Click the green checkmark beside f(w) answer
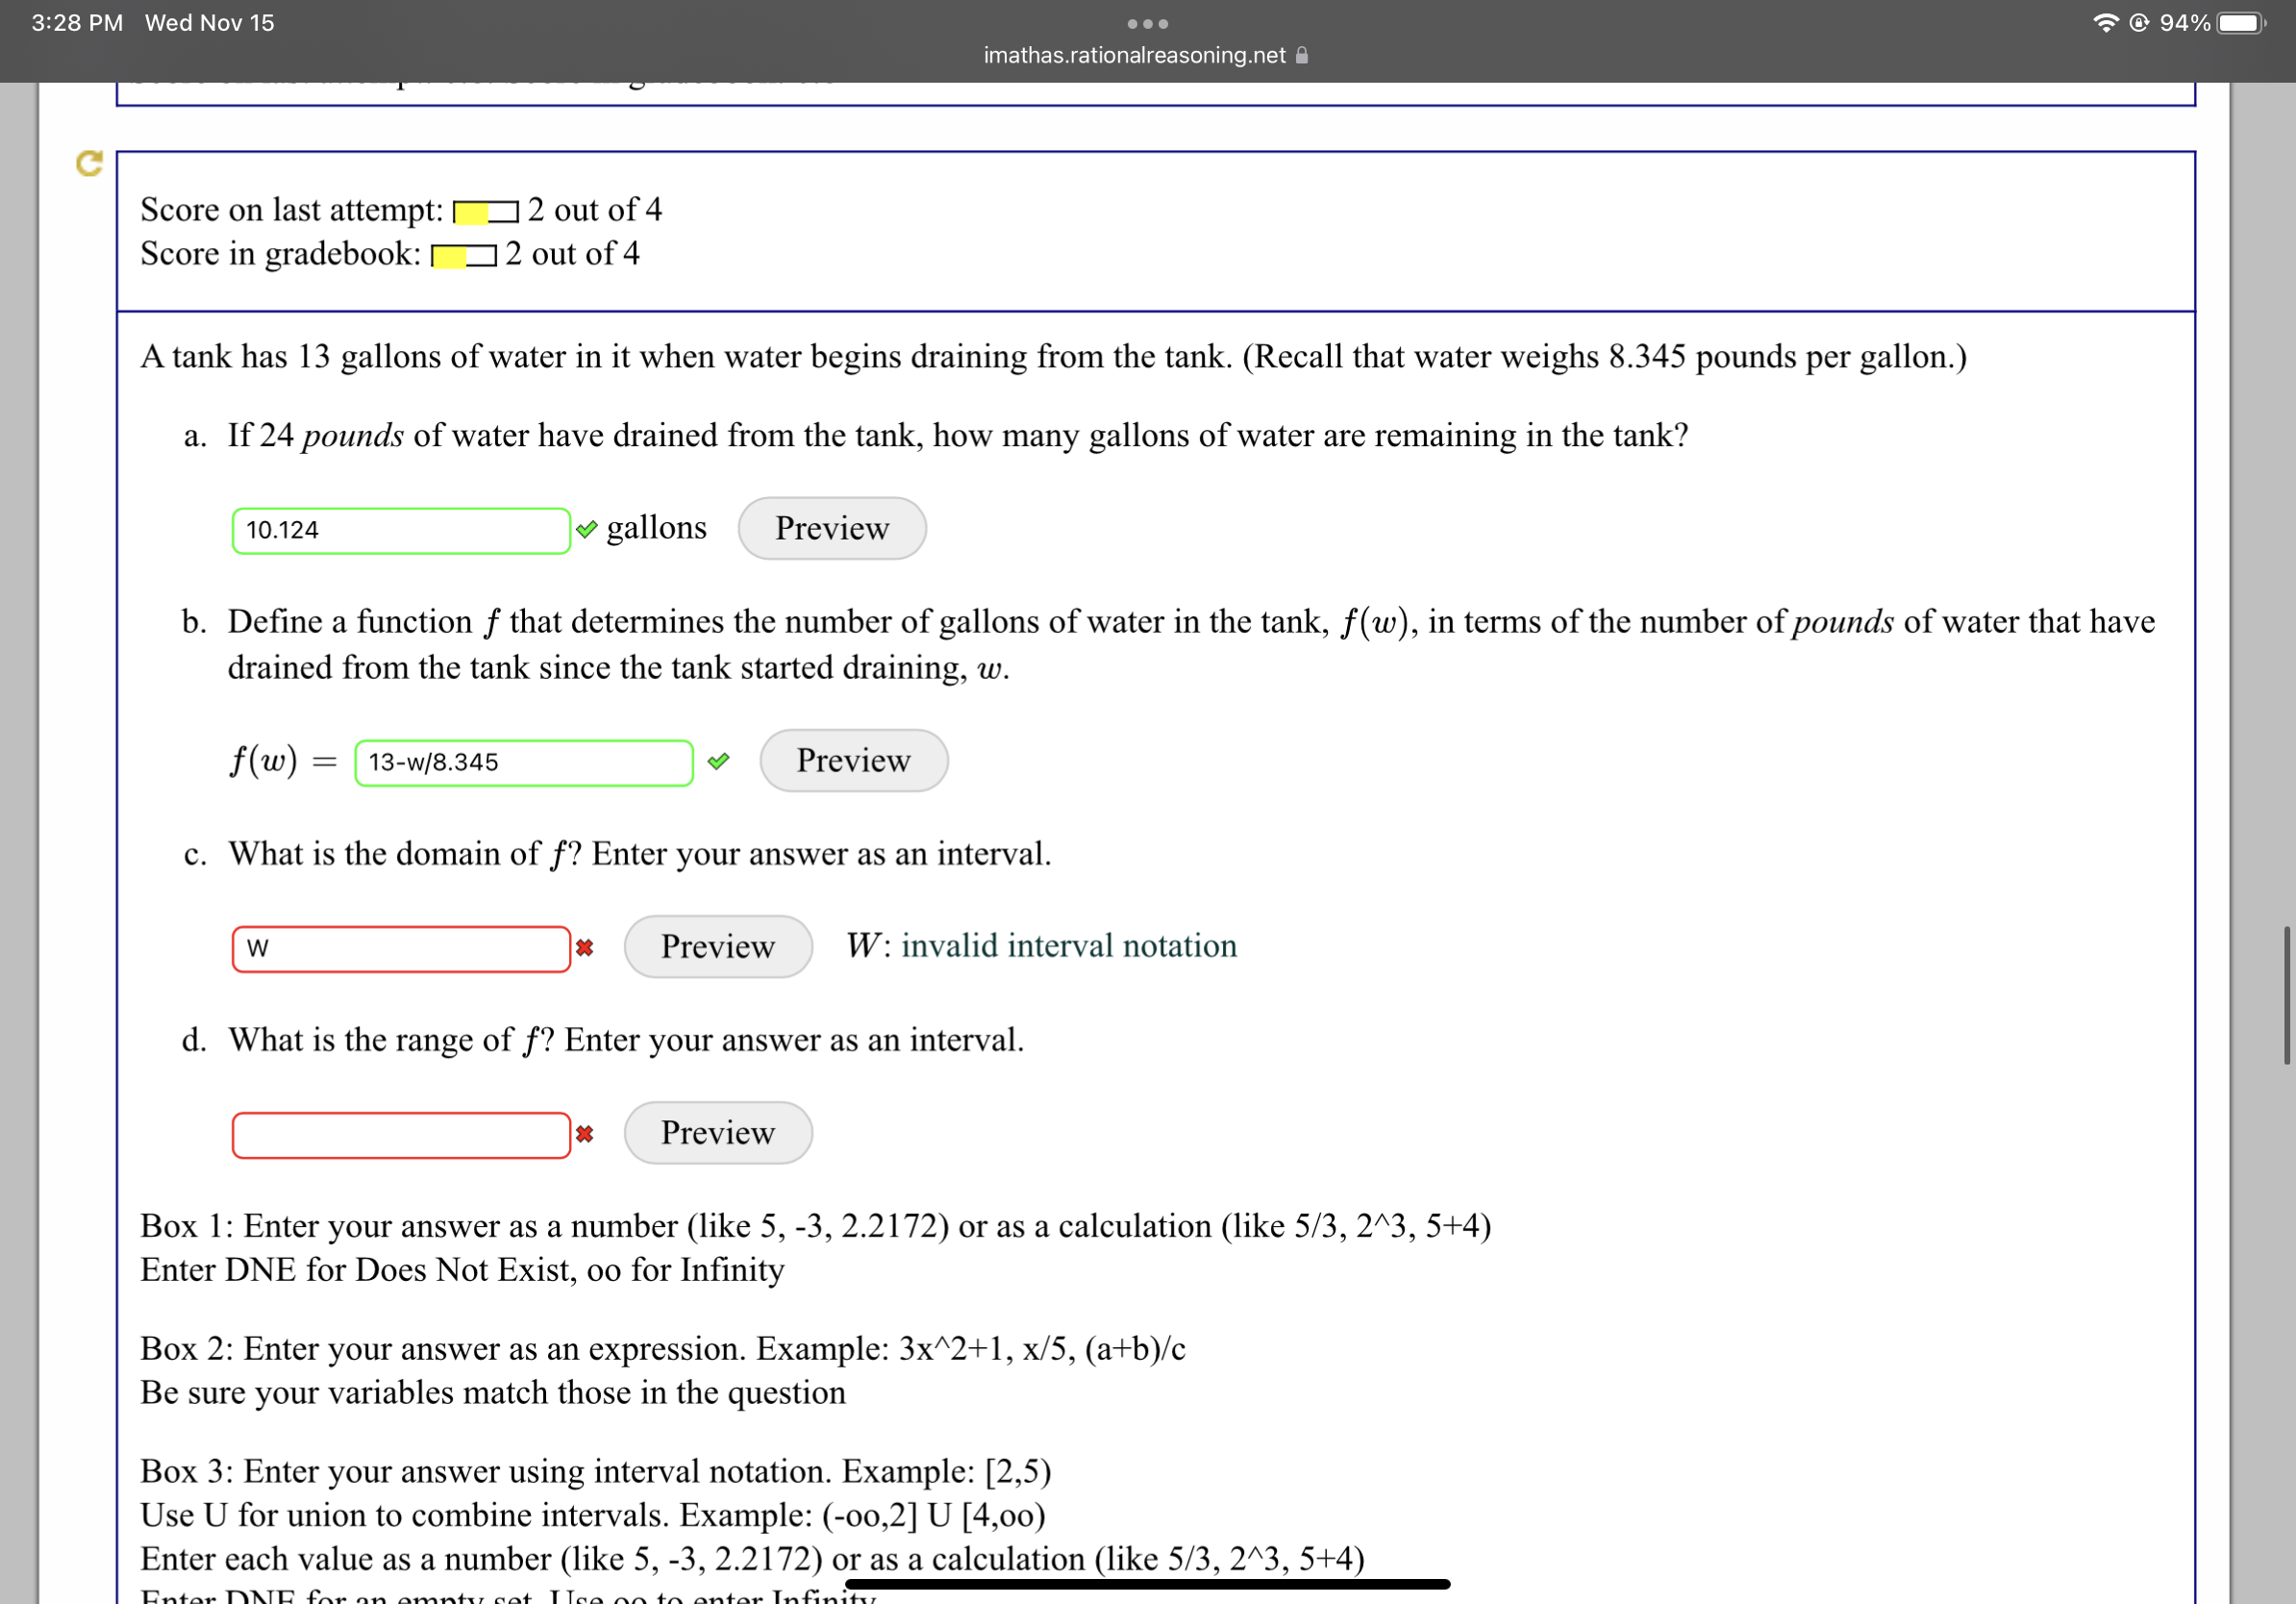Viewport: 2296px width, 1604px height. (719, 761)
